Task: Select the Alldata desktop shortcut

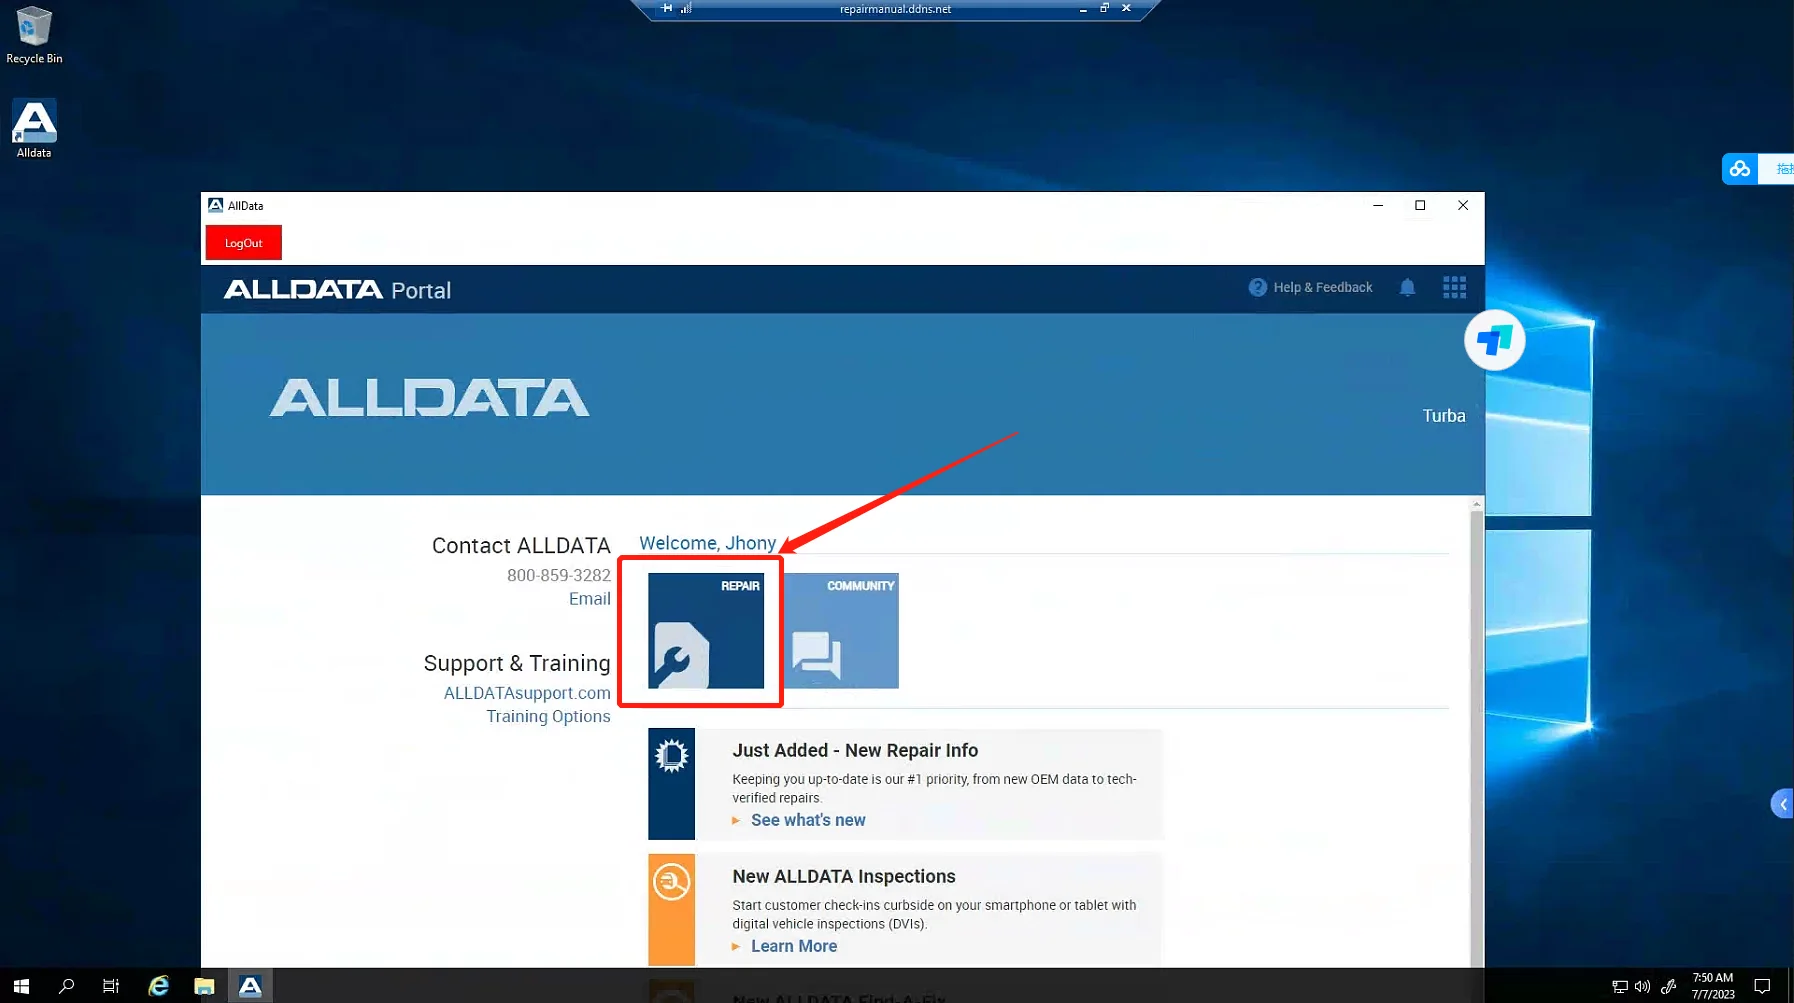Action: coord(34,129)
